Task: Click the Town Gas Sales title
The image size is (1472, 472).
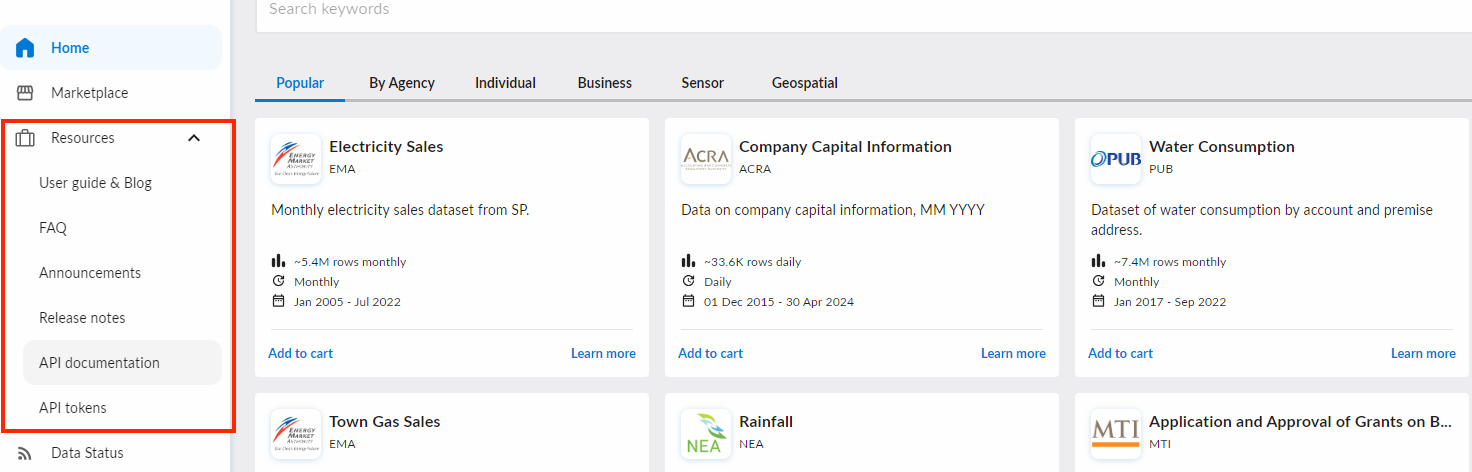Action: pos(385,422)
